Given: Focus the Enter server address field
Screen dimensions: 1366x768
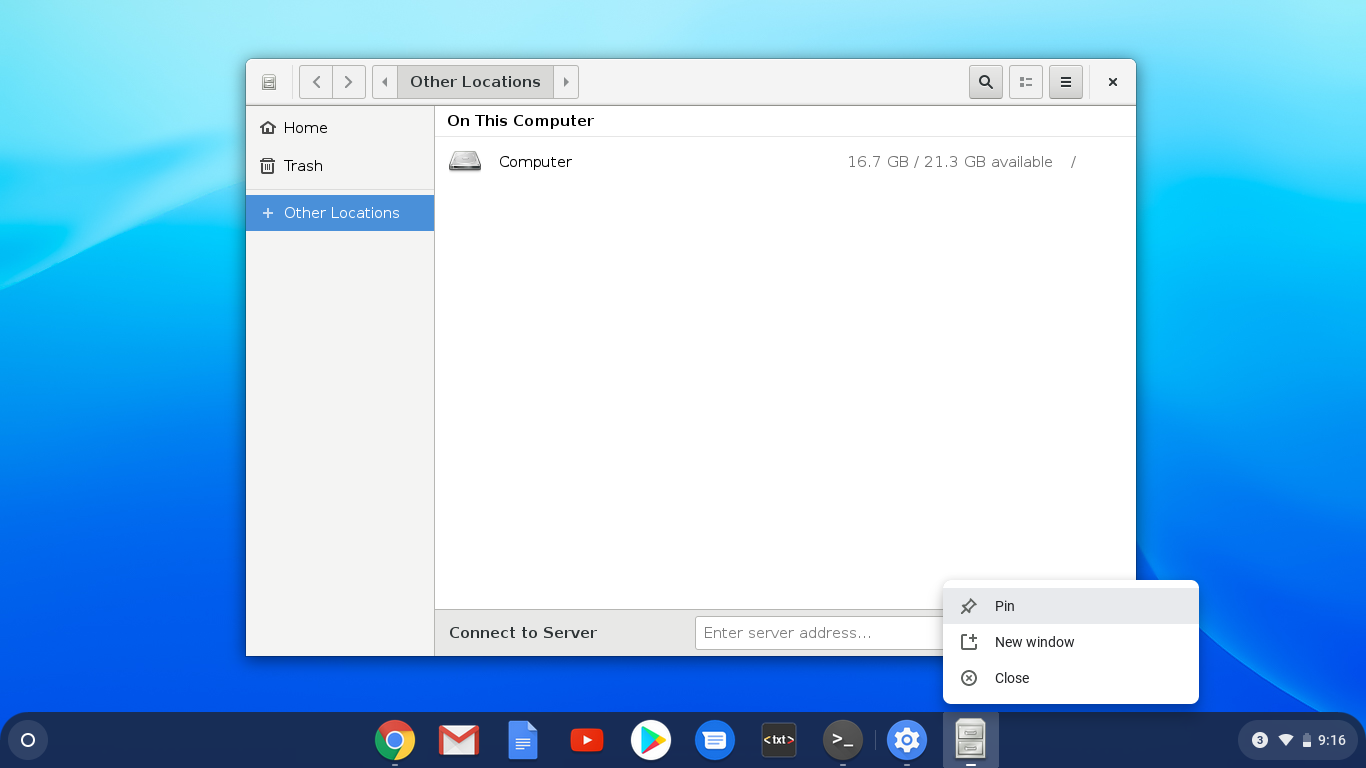Looking at the screenshot, I should point(818,633).
